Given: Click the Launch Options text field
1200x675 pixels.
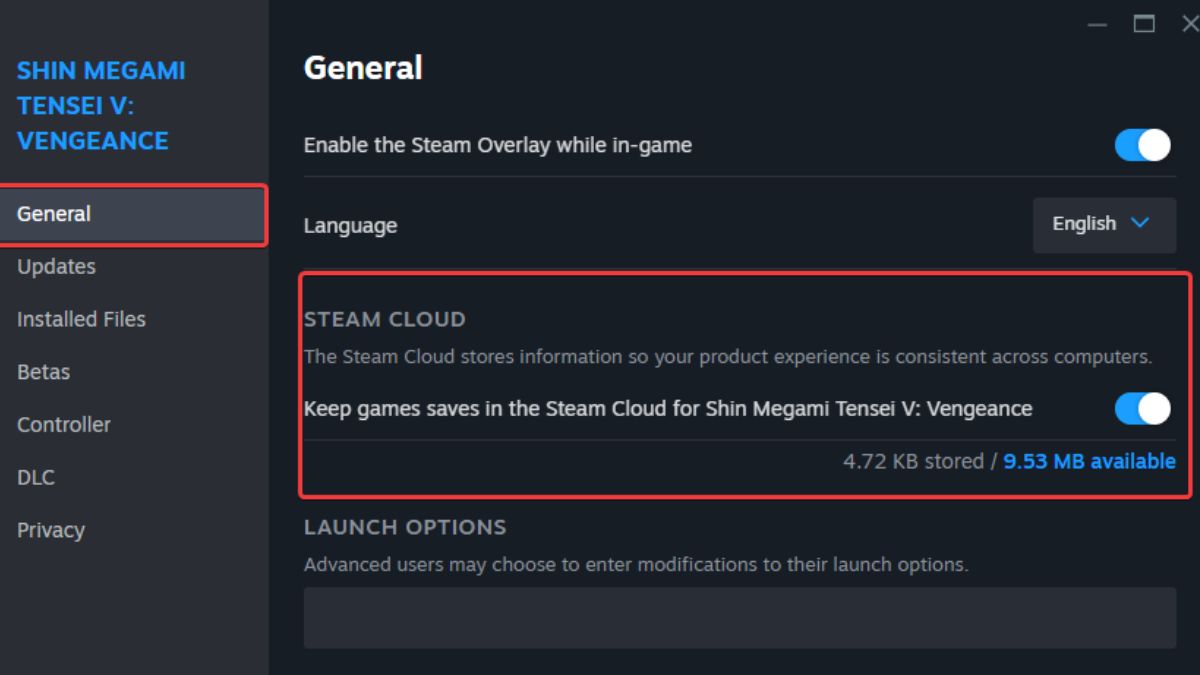Looking at the screenshot, I should coord(740,617).
